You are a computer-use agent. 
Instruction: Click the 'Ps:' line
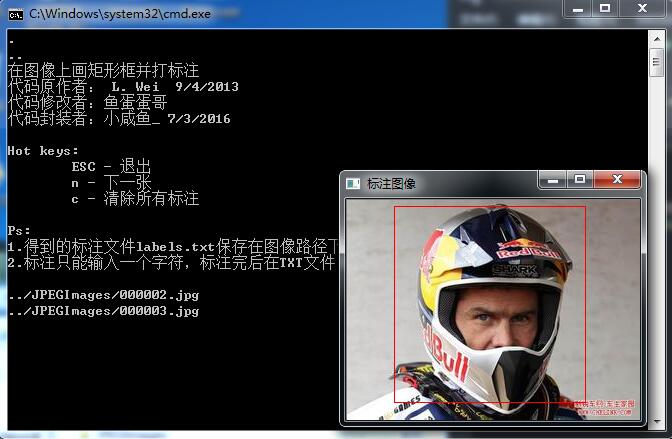click(x=18, y=231)
